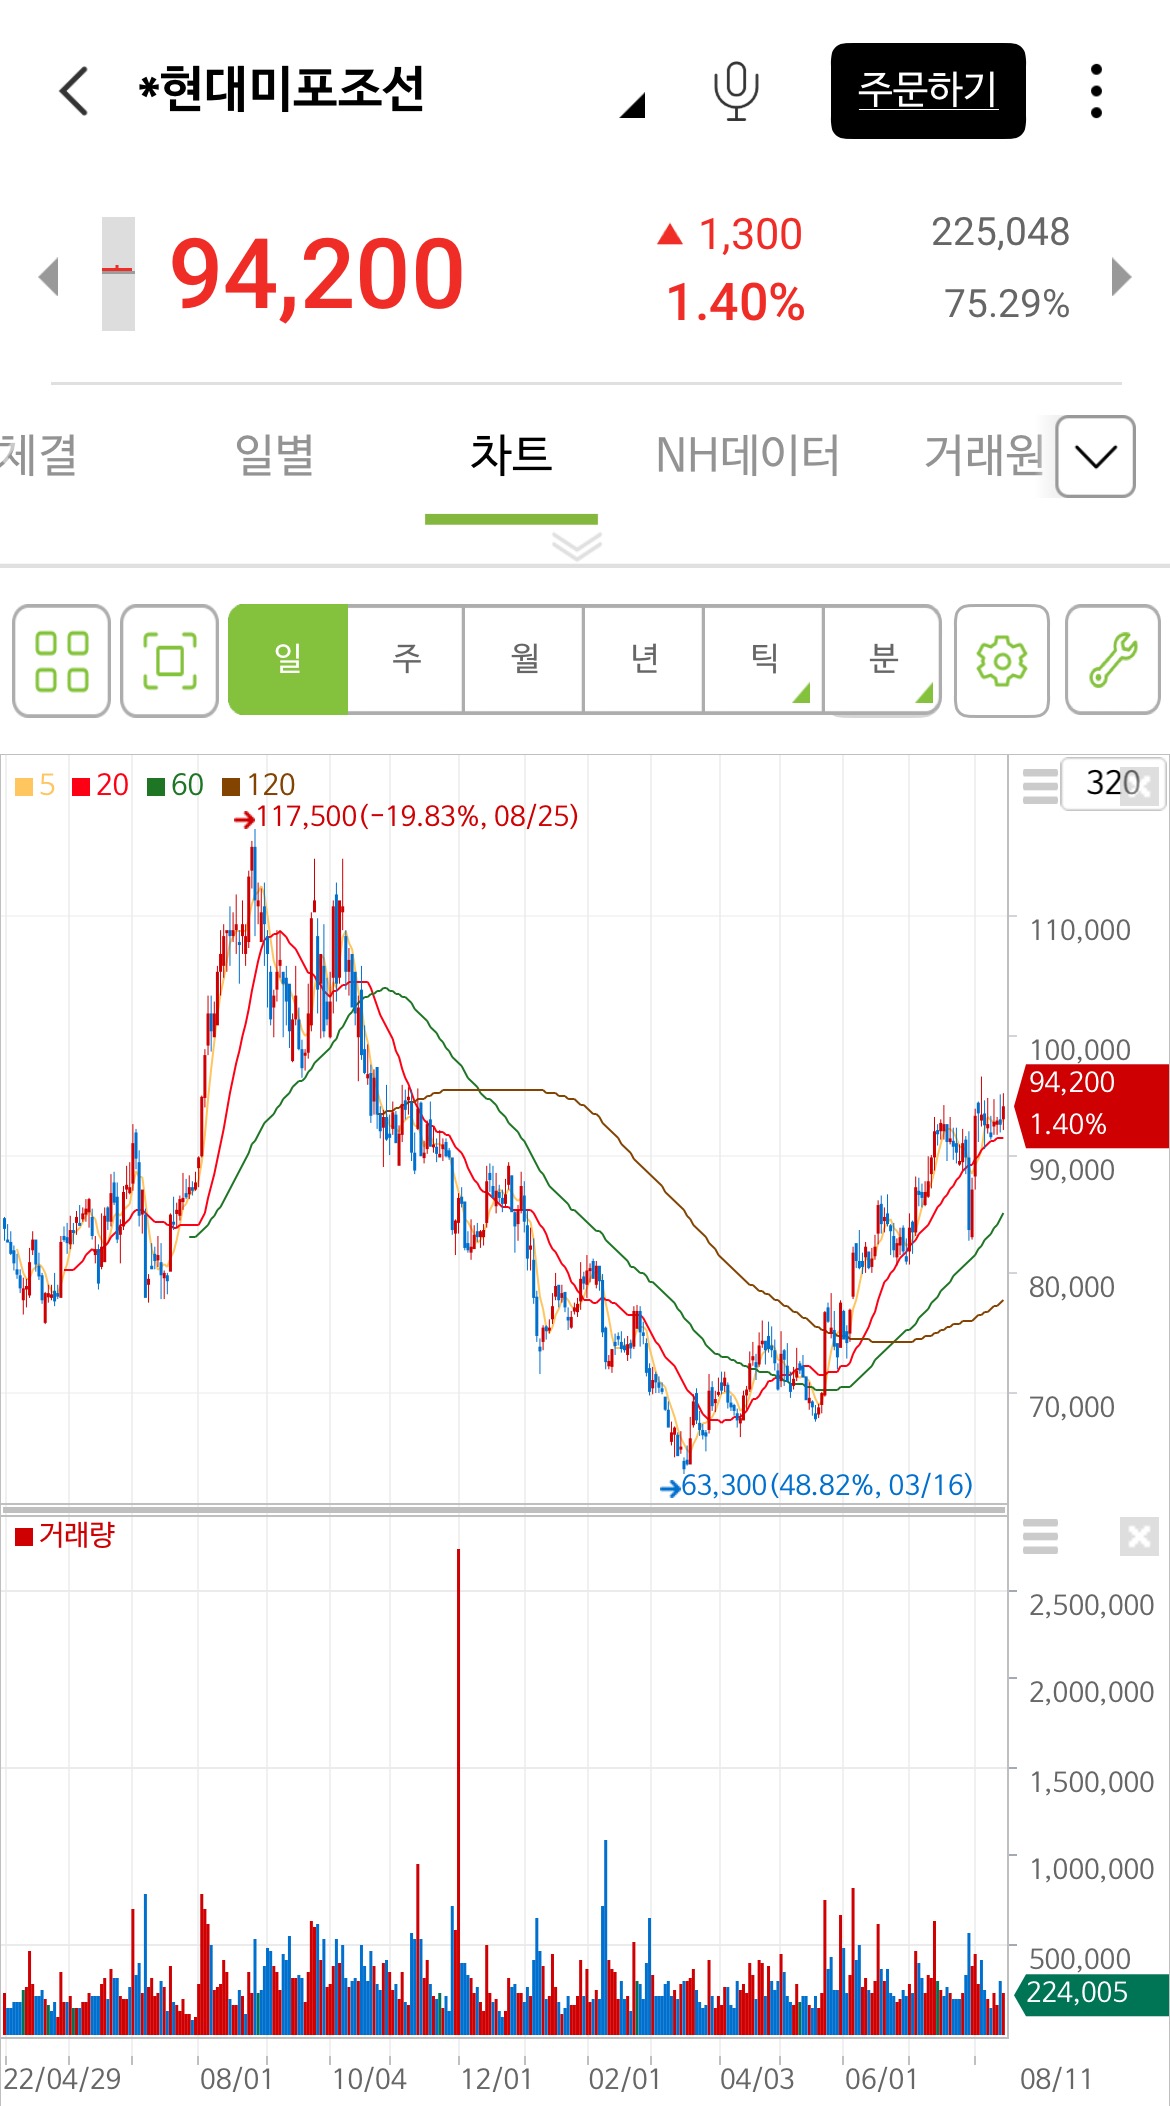Edit the 320 candle count field

click(x=1112, y=783)
